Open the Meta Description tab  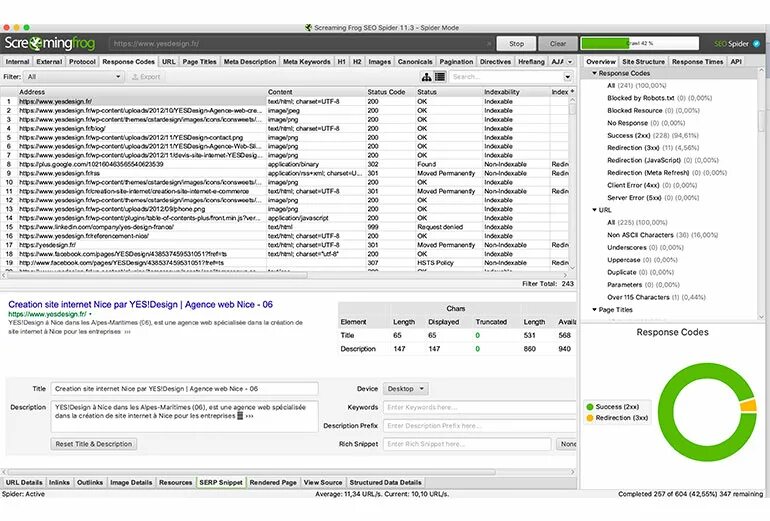click(250, 62)
